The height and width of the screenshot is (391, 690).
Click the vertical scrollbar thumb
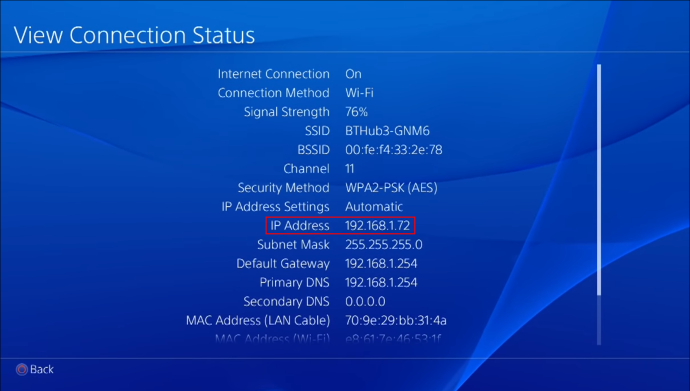(x=599, y=180)
